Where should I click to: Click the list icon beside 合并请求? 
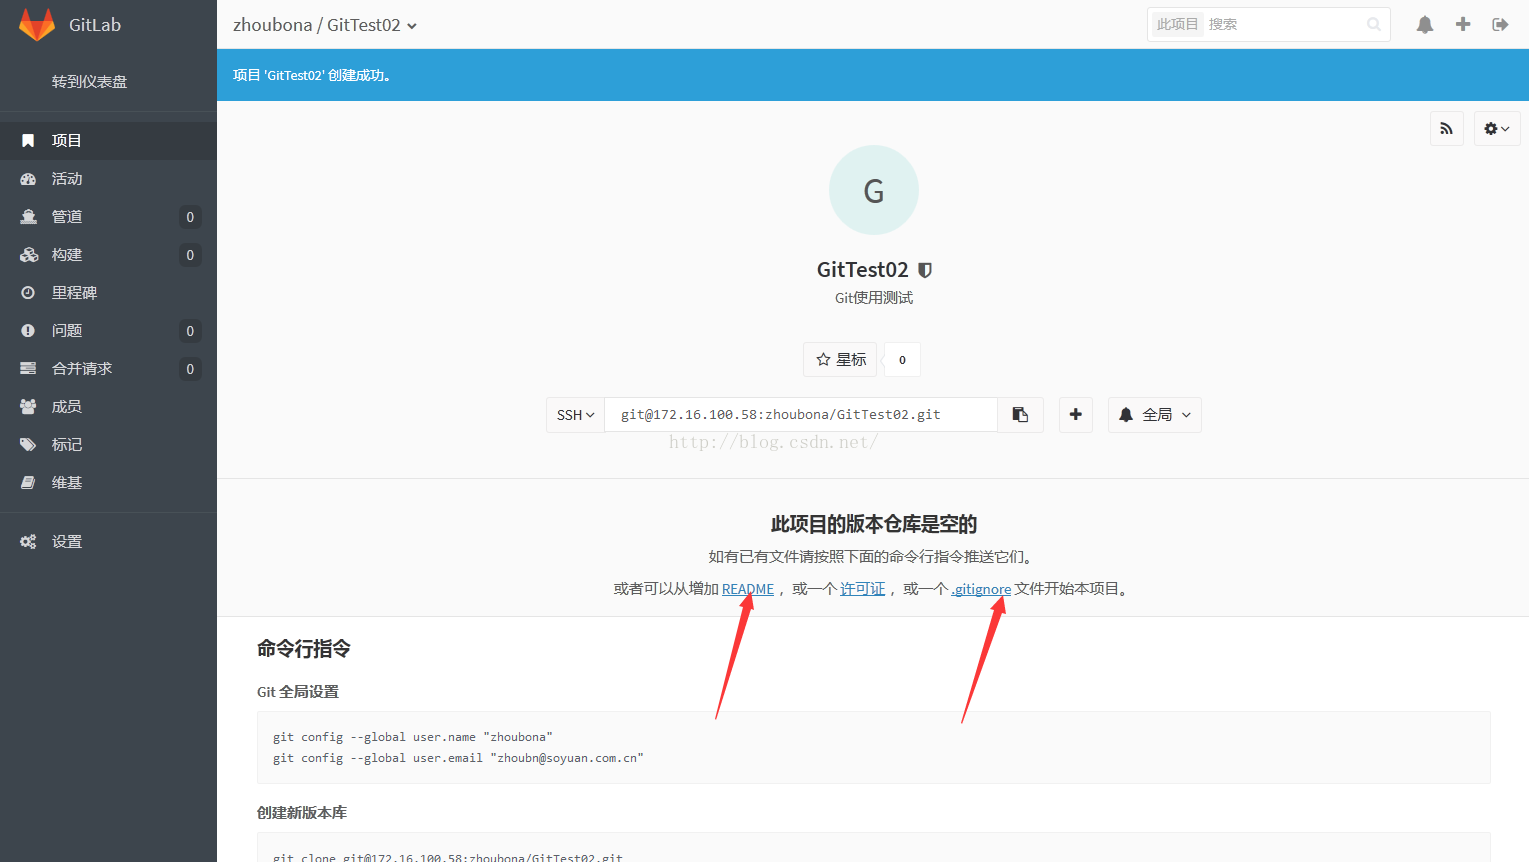(28, 369)
